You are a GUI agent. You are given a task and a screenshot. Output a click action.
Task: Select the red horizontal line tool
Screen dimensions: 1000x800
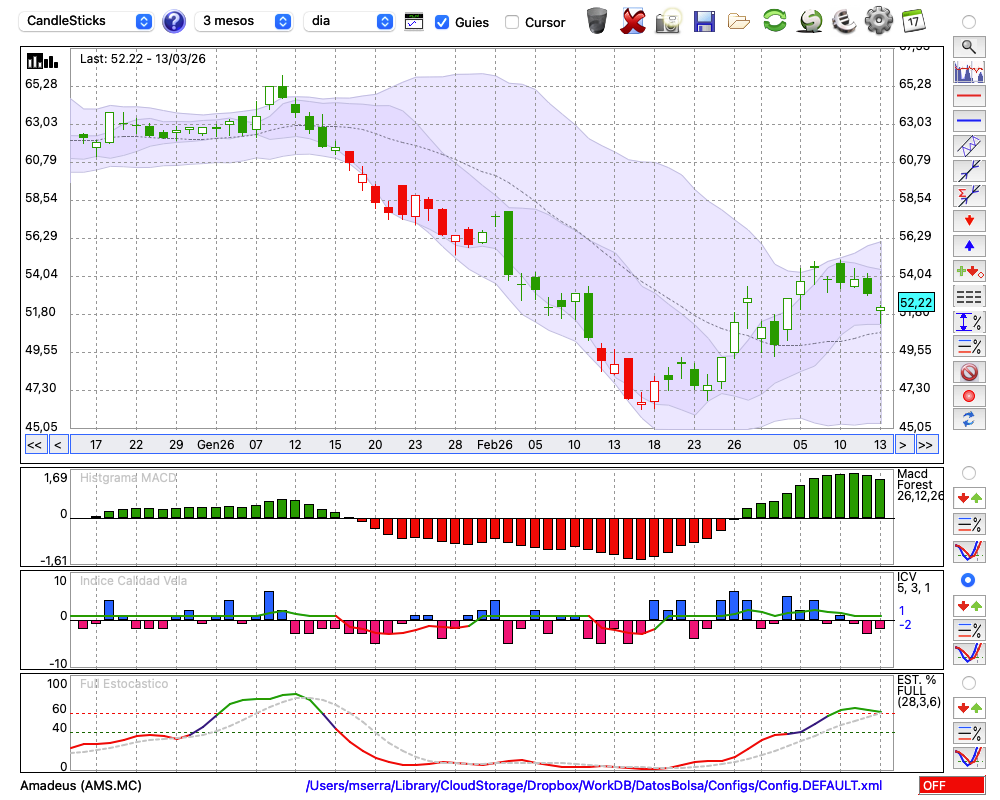point(968,97)
